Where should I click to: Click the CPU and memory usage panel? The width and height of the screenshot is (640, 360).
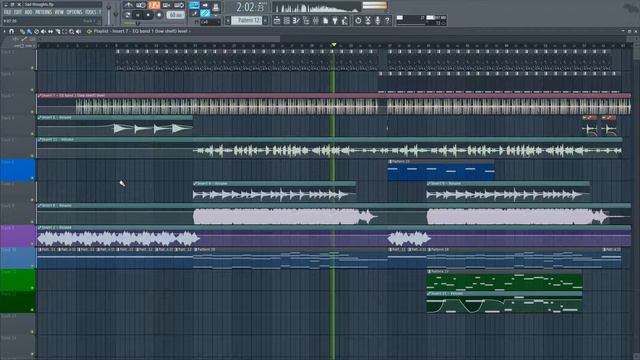tap(421, 20)
